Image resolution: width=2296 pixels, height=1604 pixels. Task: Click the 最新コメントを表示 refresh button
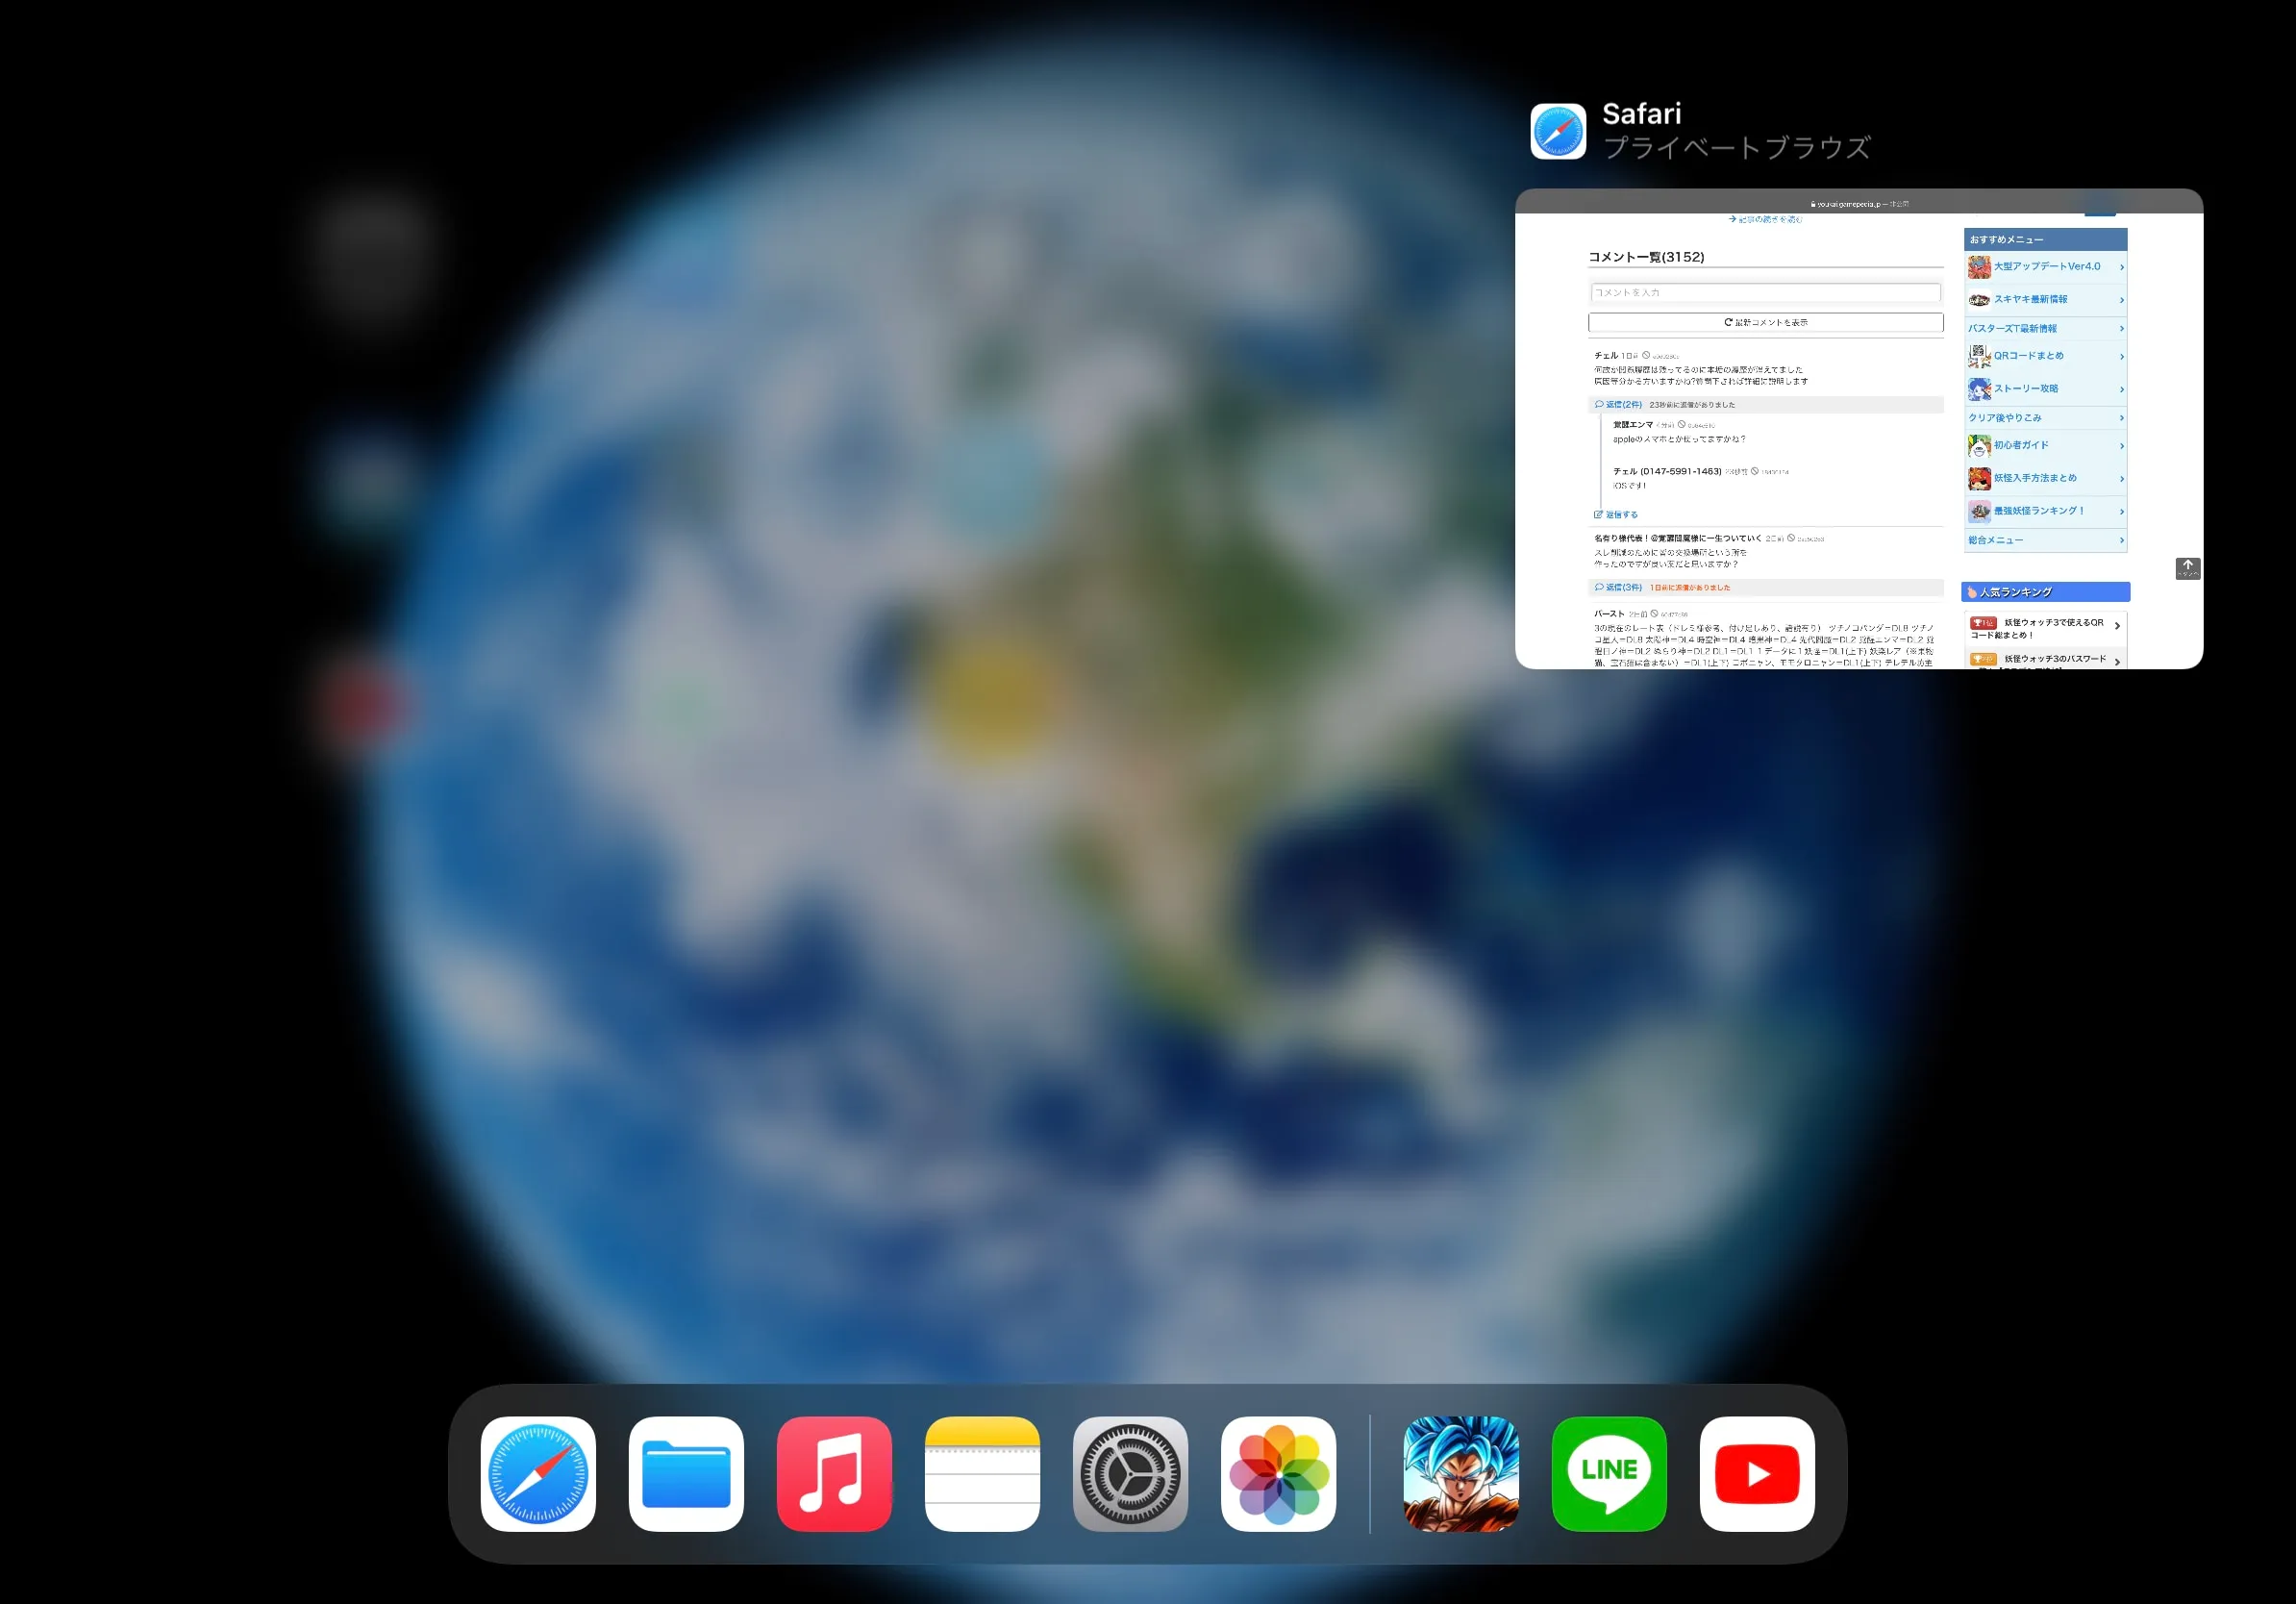click(1765, 322)
